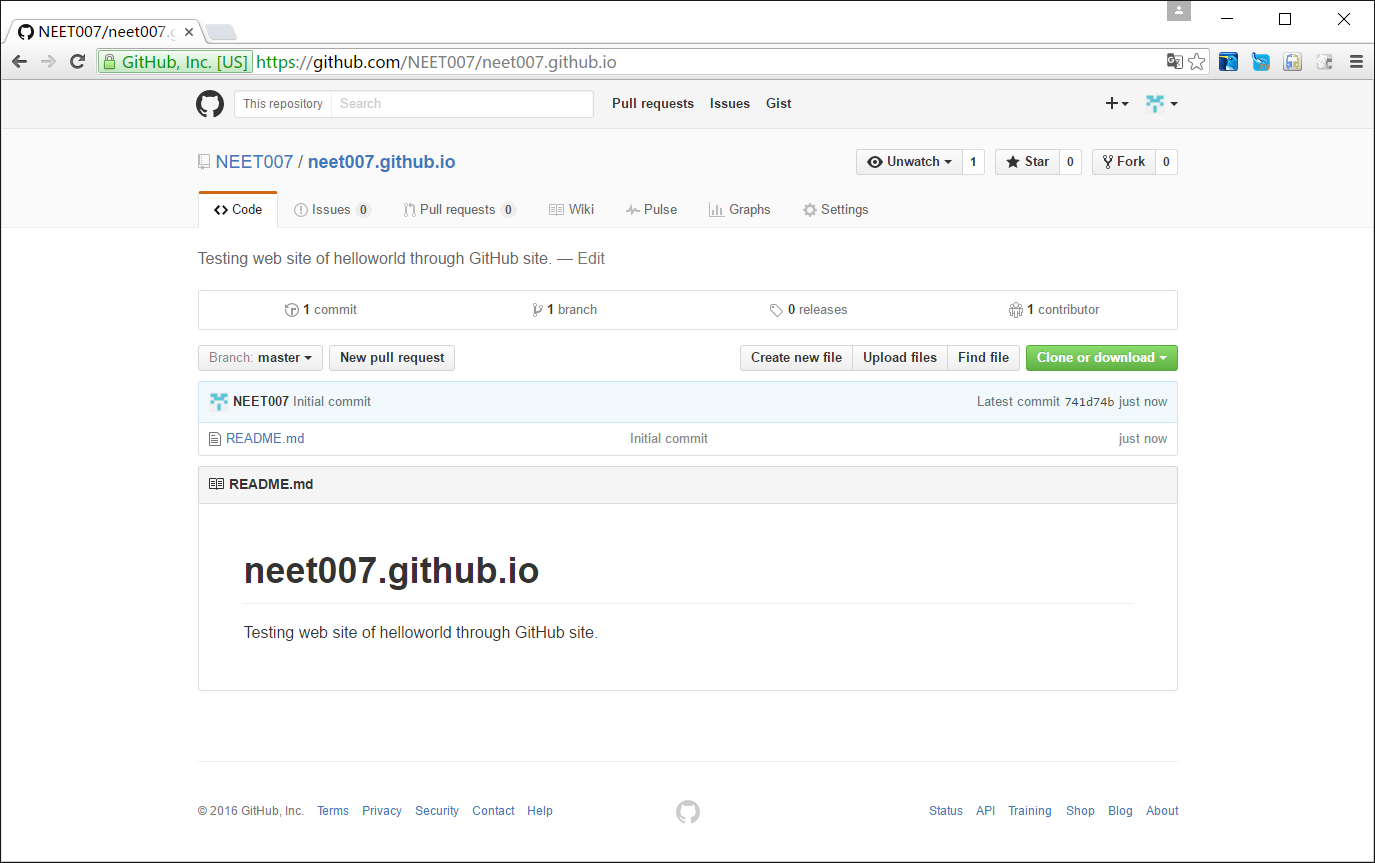1375x863 pixels.
Task: Fork the repository
Action: pyautogui.click(x=1124, y=162)
